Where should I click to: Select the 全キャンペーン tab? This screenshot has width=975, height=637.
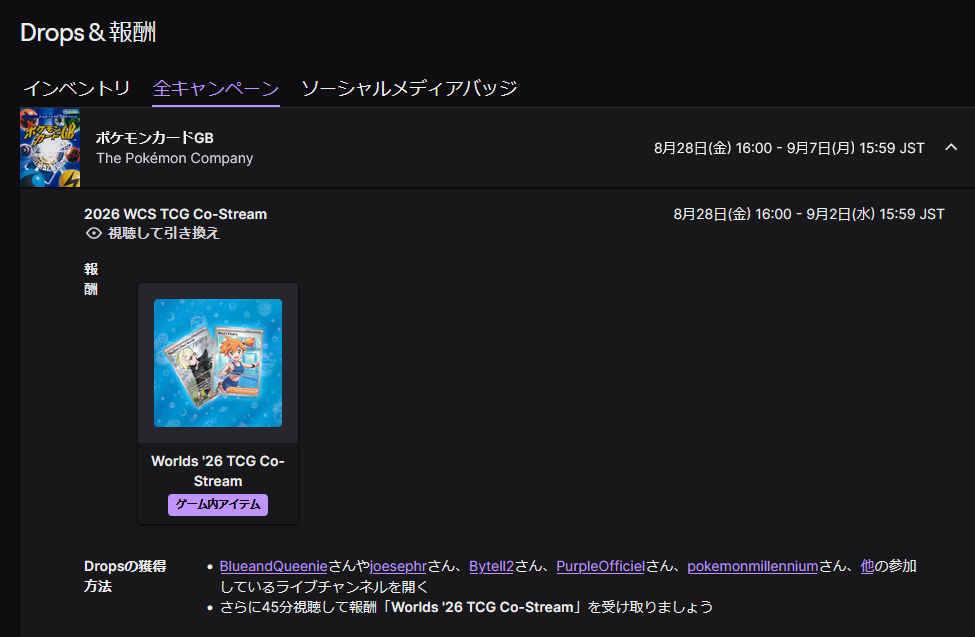tap(216, 88)
